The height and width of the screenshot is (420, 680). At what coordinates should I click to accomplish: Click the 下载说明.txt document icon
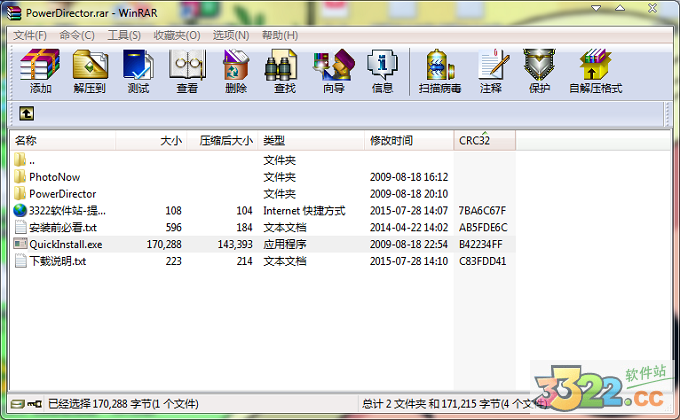pyautogui.click(x=20, y=261)
